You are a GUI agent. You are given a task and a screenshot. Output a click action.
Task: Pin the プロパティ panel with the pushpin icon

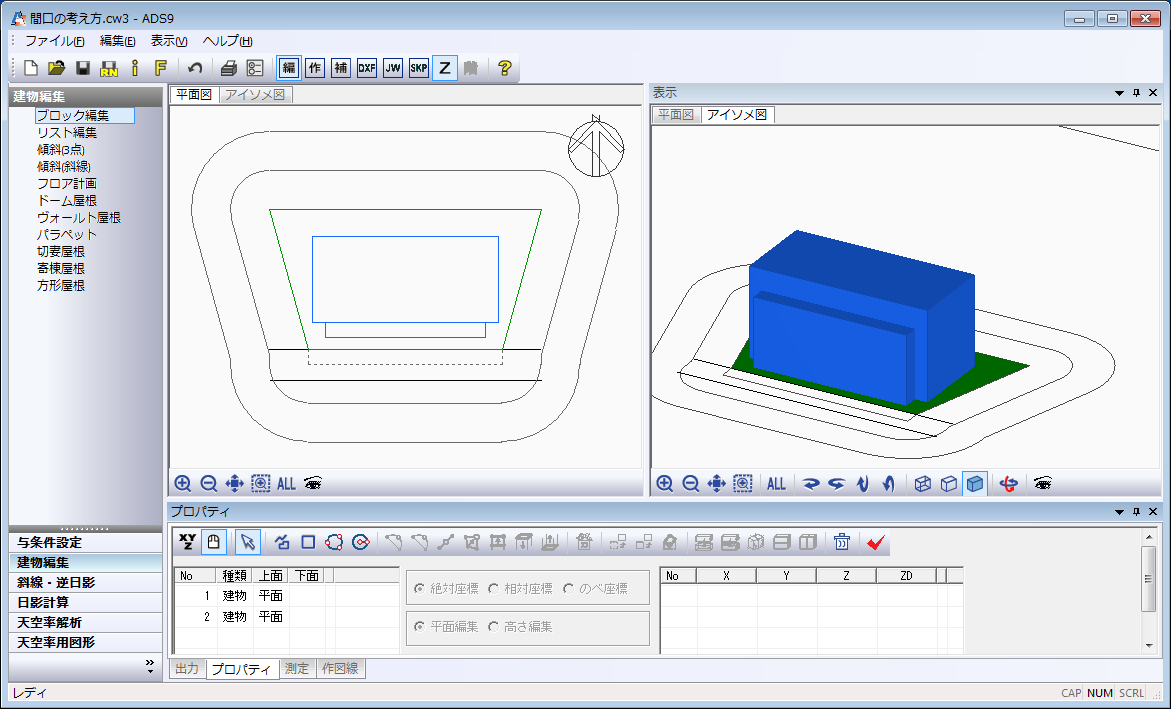[1137, 512]
